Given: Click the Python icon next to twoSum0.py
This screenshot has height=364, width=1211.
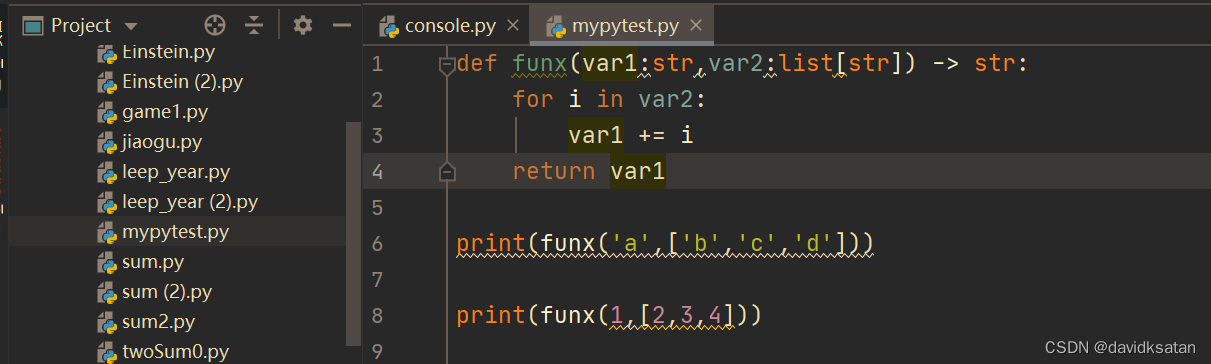Looking at the screenshot, I should click(107, 352).
